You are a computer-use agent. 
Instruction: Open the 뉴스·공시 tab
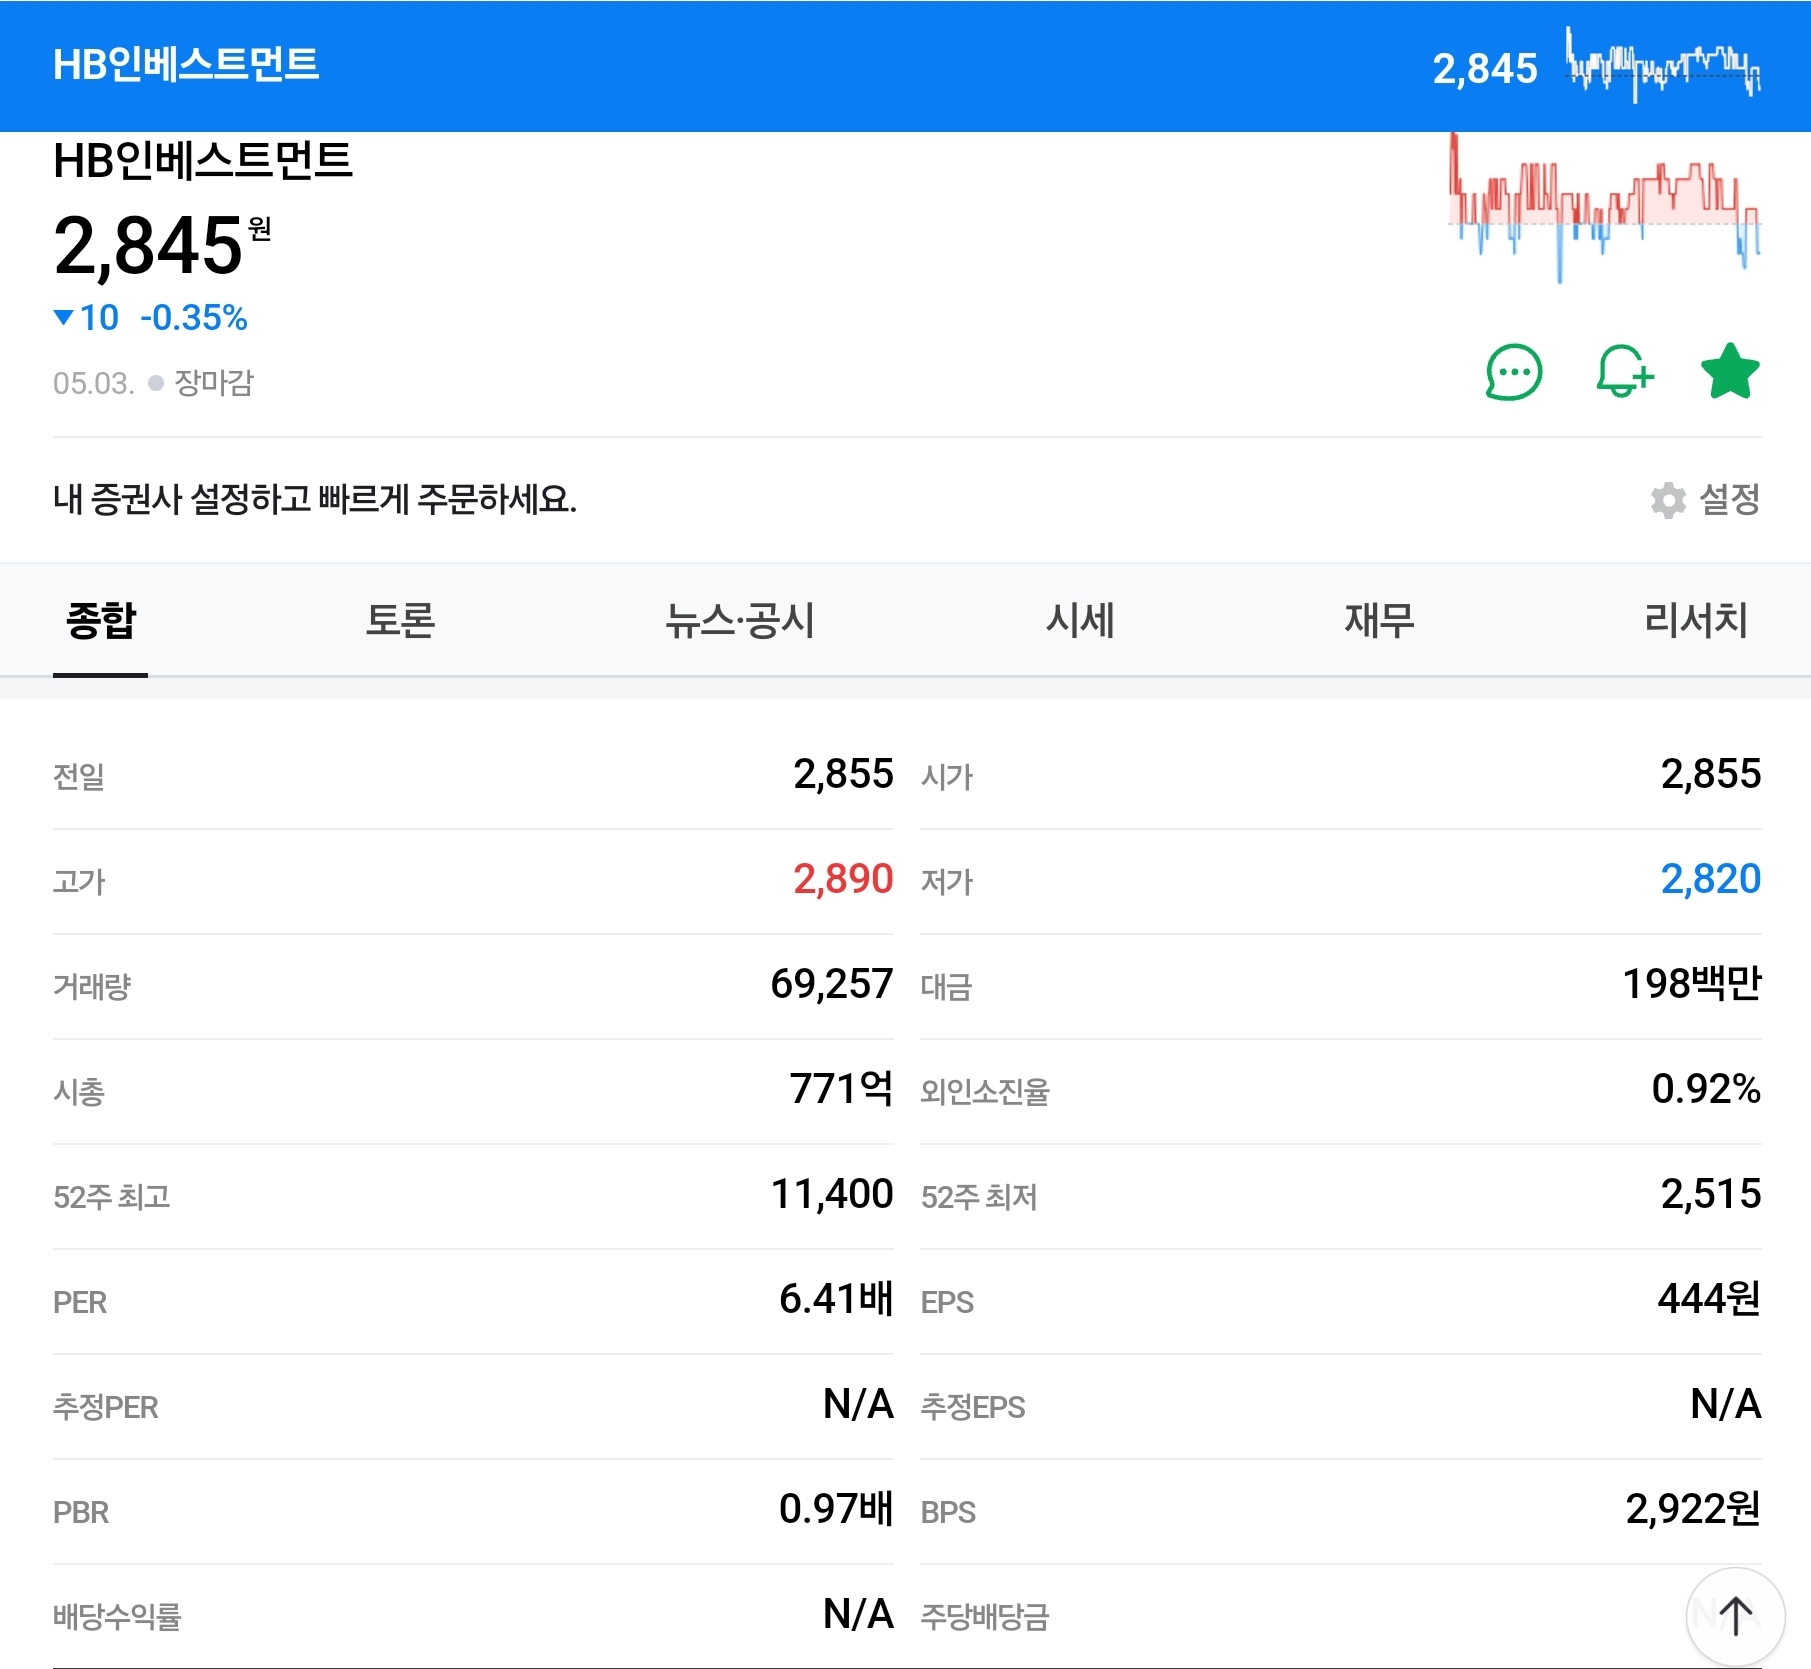740,620
